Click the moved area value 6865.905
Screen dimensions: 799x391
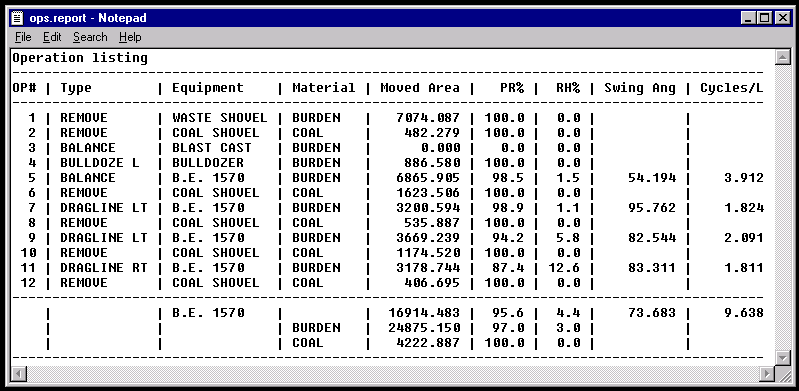click(428, 178)
